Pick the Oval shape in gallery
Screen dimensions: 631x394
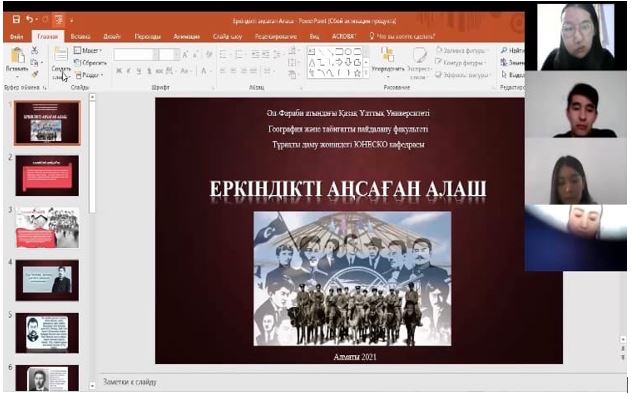tap(348, 52)
